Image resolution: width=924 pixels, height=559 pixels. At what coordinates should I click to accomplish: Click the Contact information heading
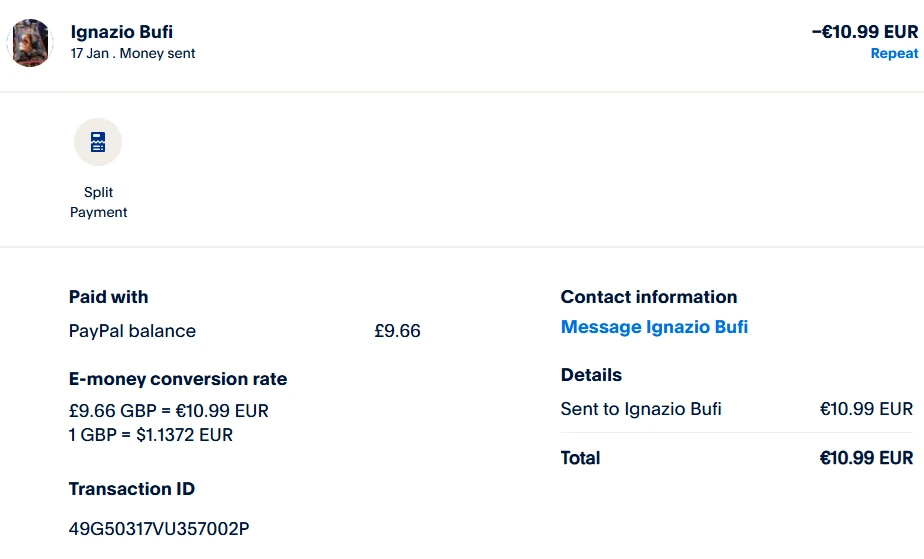coord(649,297)
